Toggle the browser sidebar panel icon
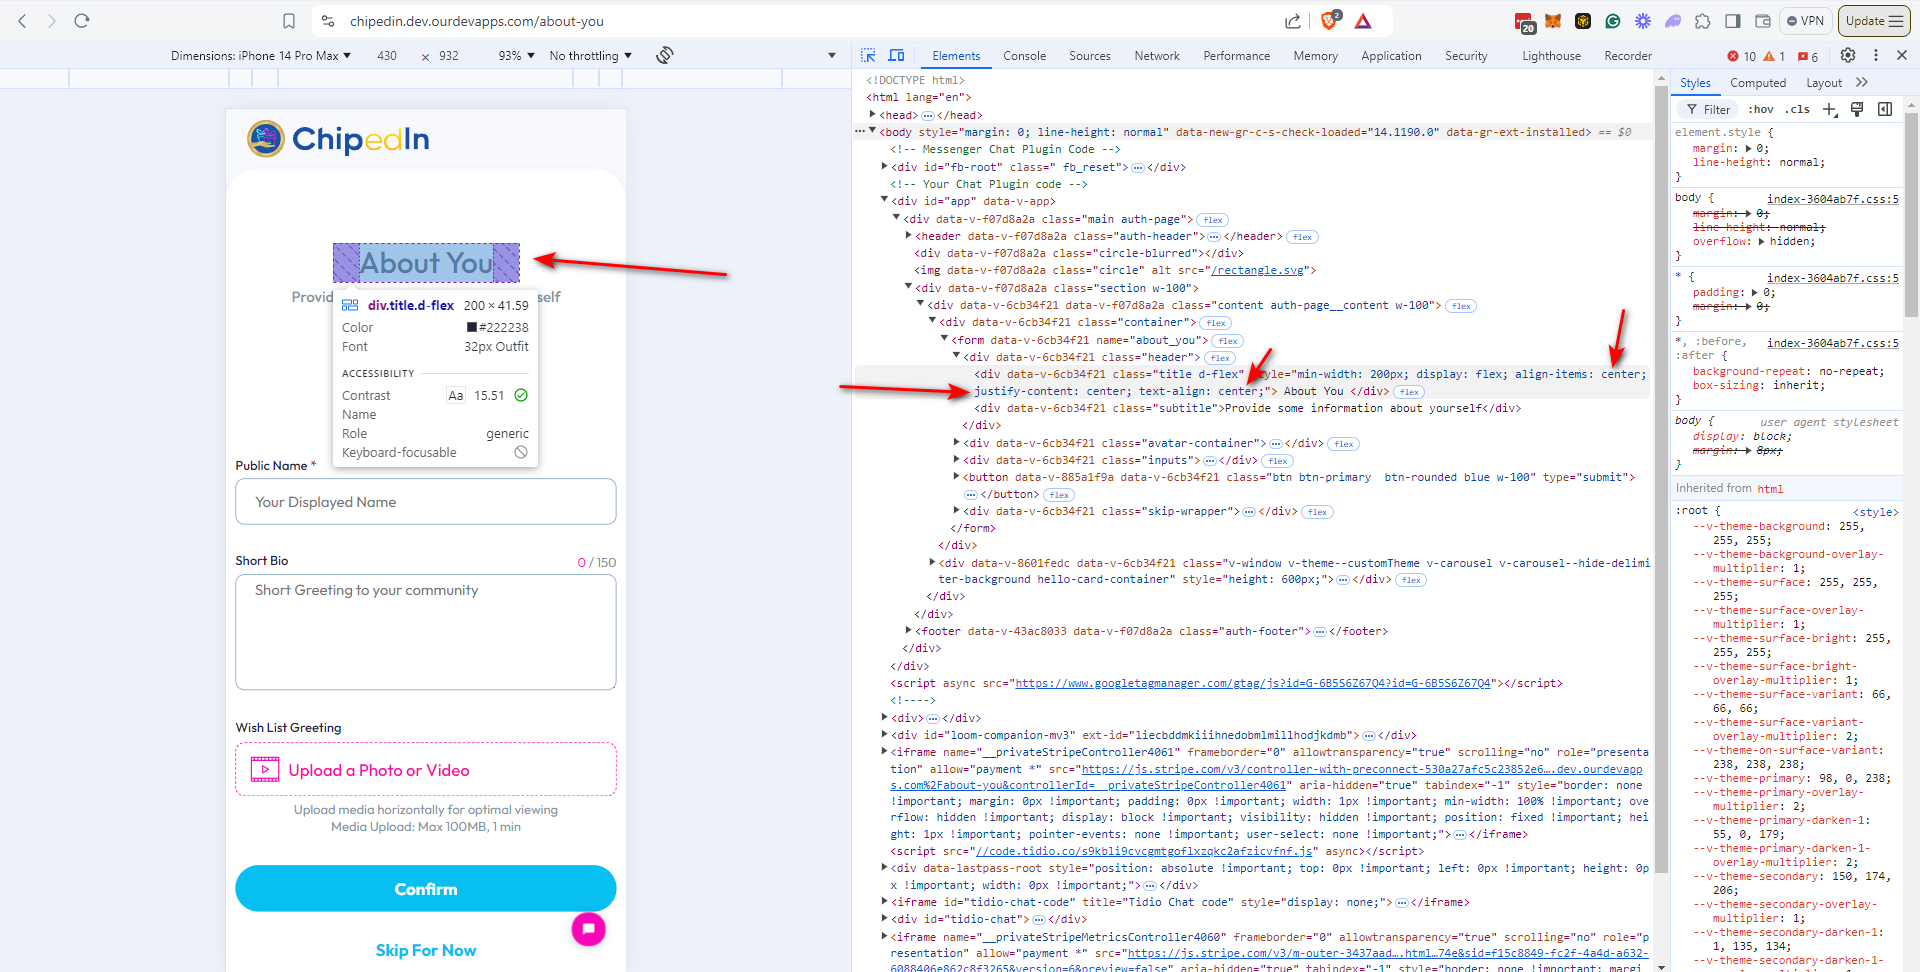This screenshot has width=1920, height=972. tap(1733, 21)
